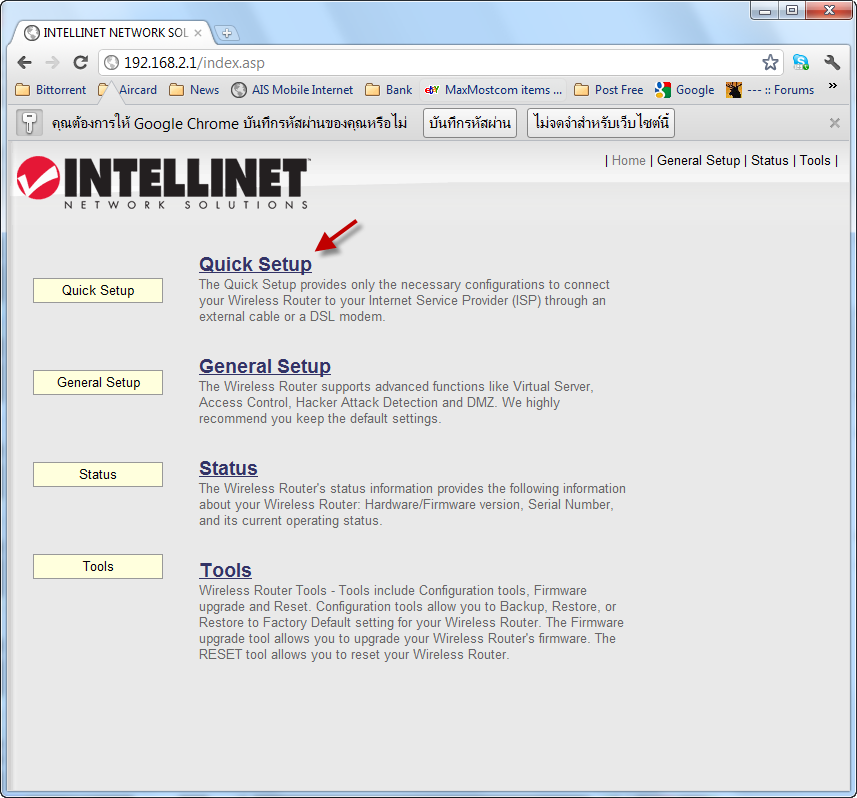Open MaxMostcom items eBay bookmark
The height and width of the screenshot is (798, 857).
[x=494, y=90]
